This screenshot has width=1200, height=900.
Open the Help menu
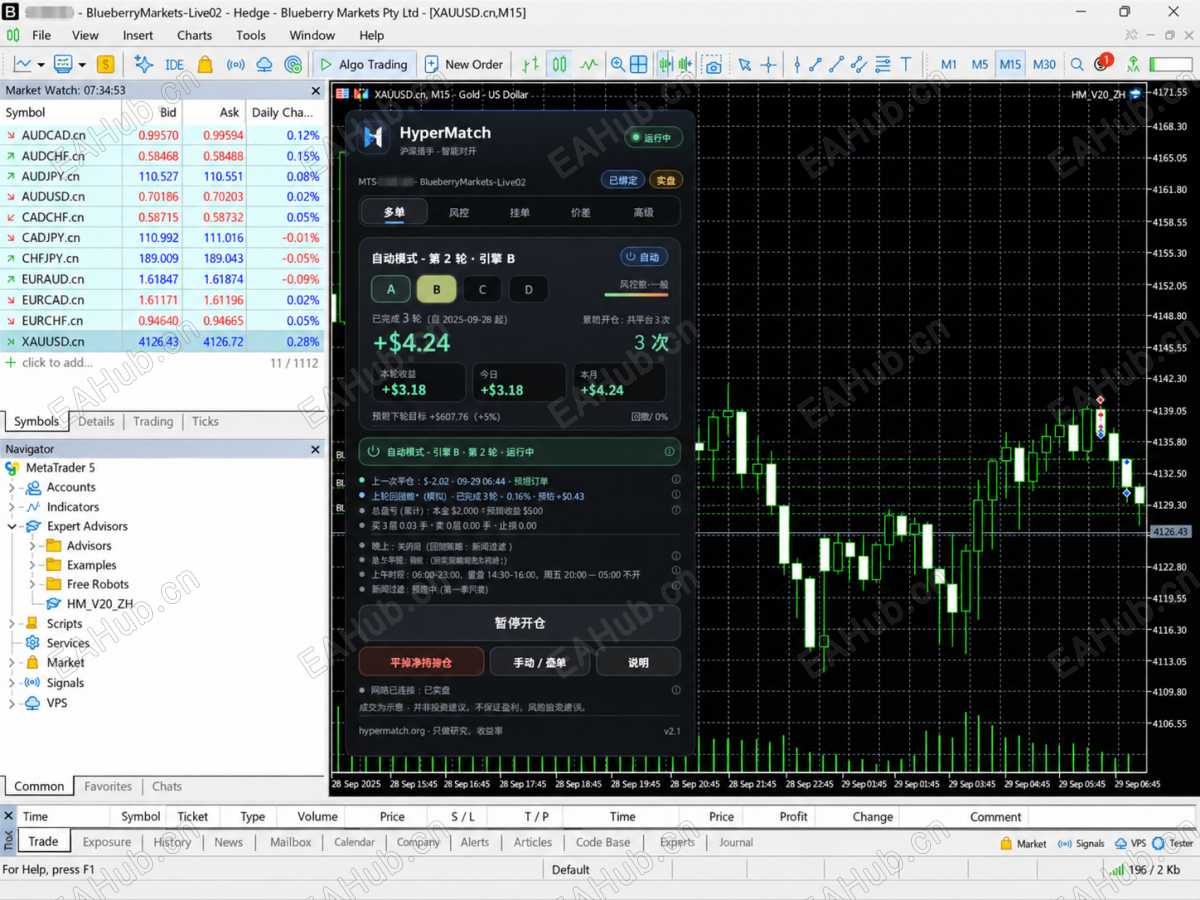[371, 35]
